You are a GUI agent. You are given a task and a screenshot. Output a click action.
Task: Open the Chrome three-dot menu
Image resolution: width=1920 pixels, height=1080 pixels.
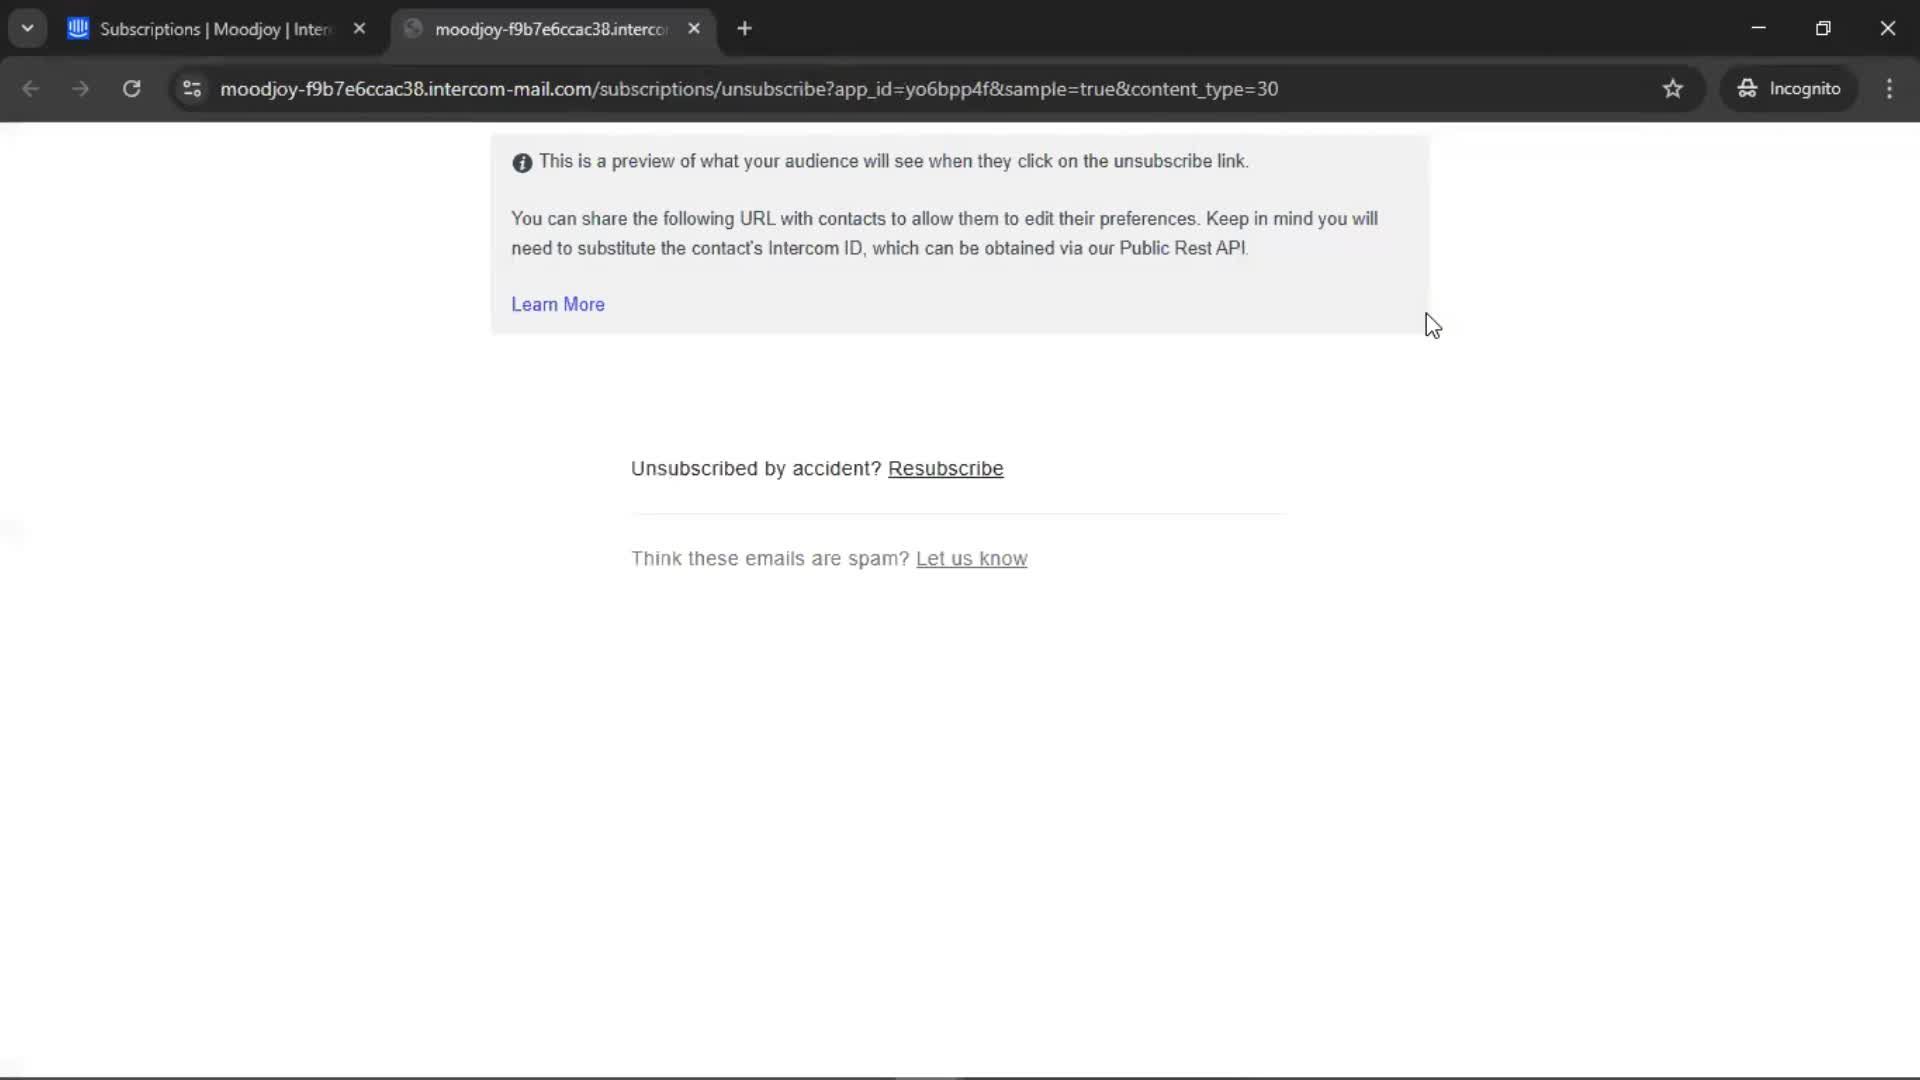[1889, 89]
